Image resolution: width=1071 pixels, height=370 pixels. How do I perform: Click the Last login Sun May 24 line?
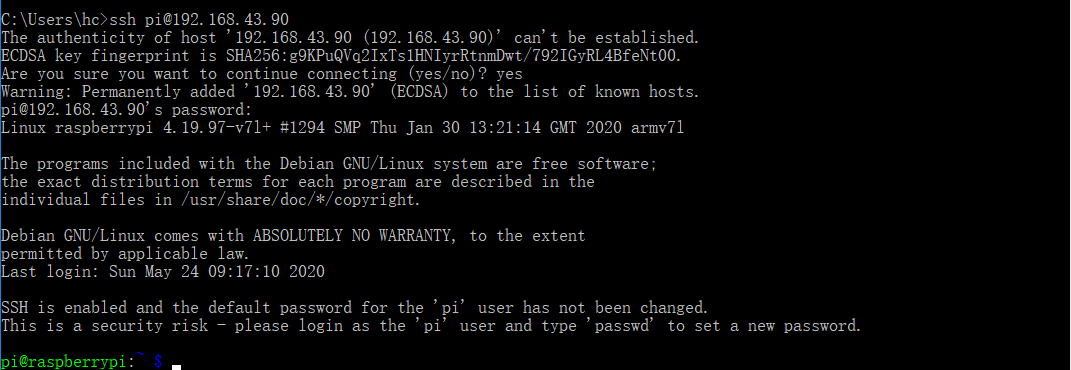click(163, 272)
